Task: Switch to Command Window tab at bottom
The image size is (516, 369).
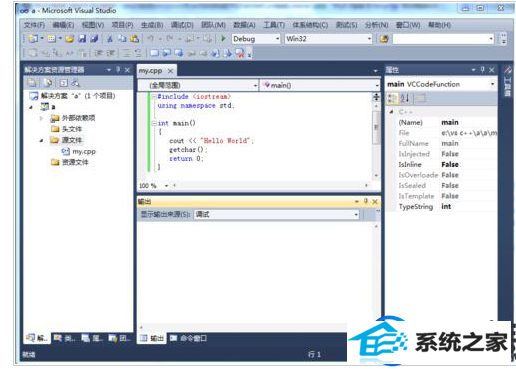Action: (188, 338)
